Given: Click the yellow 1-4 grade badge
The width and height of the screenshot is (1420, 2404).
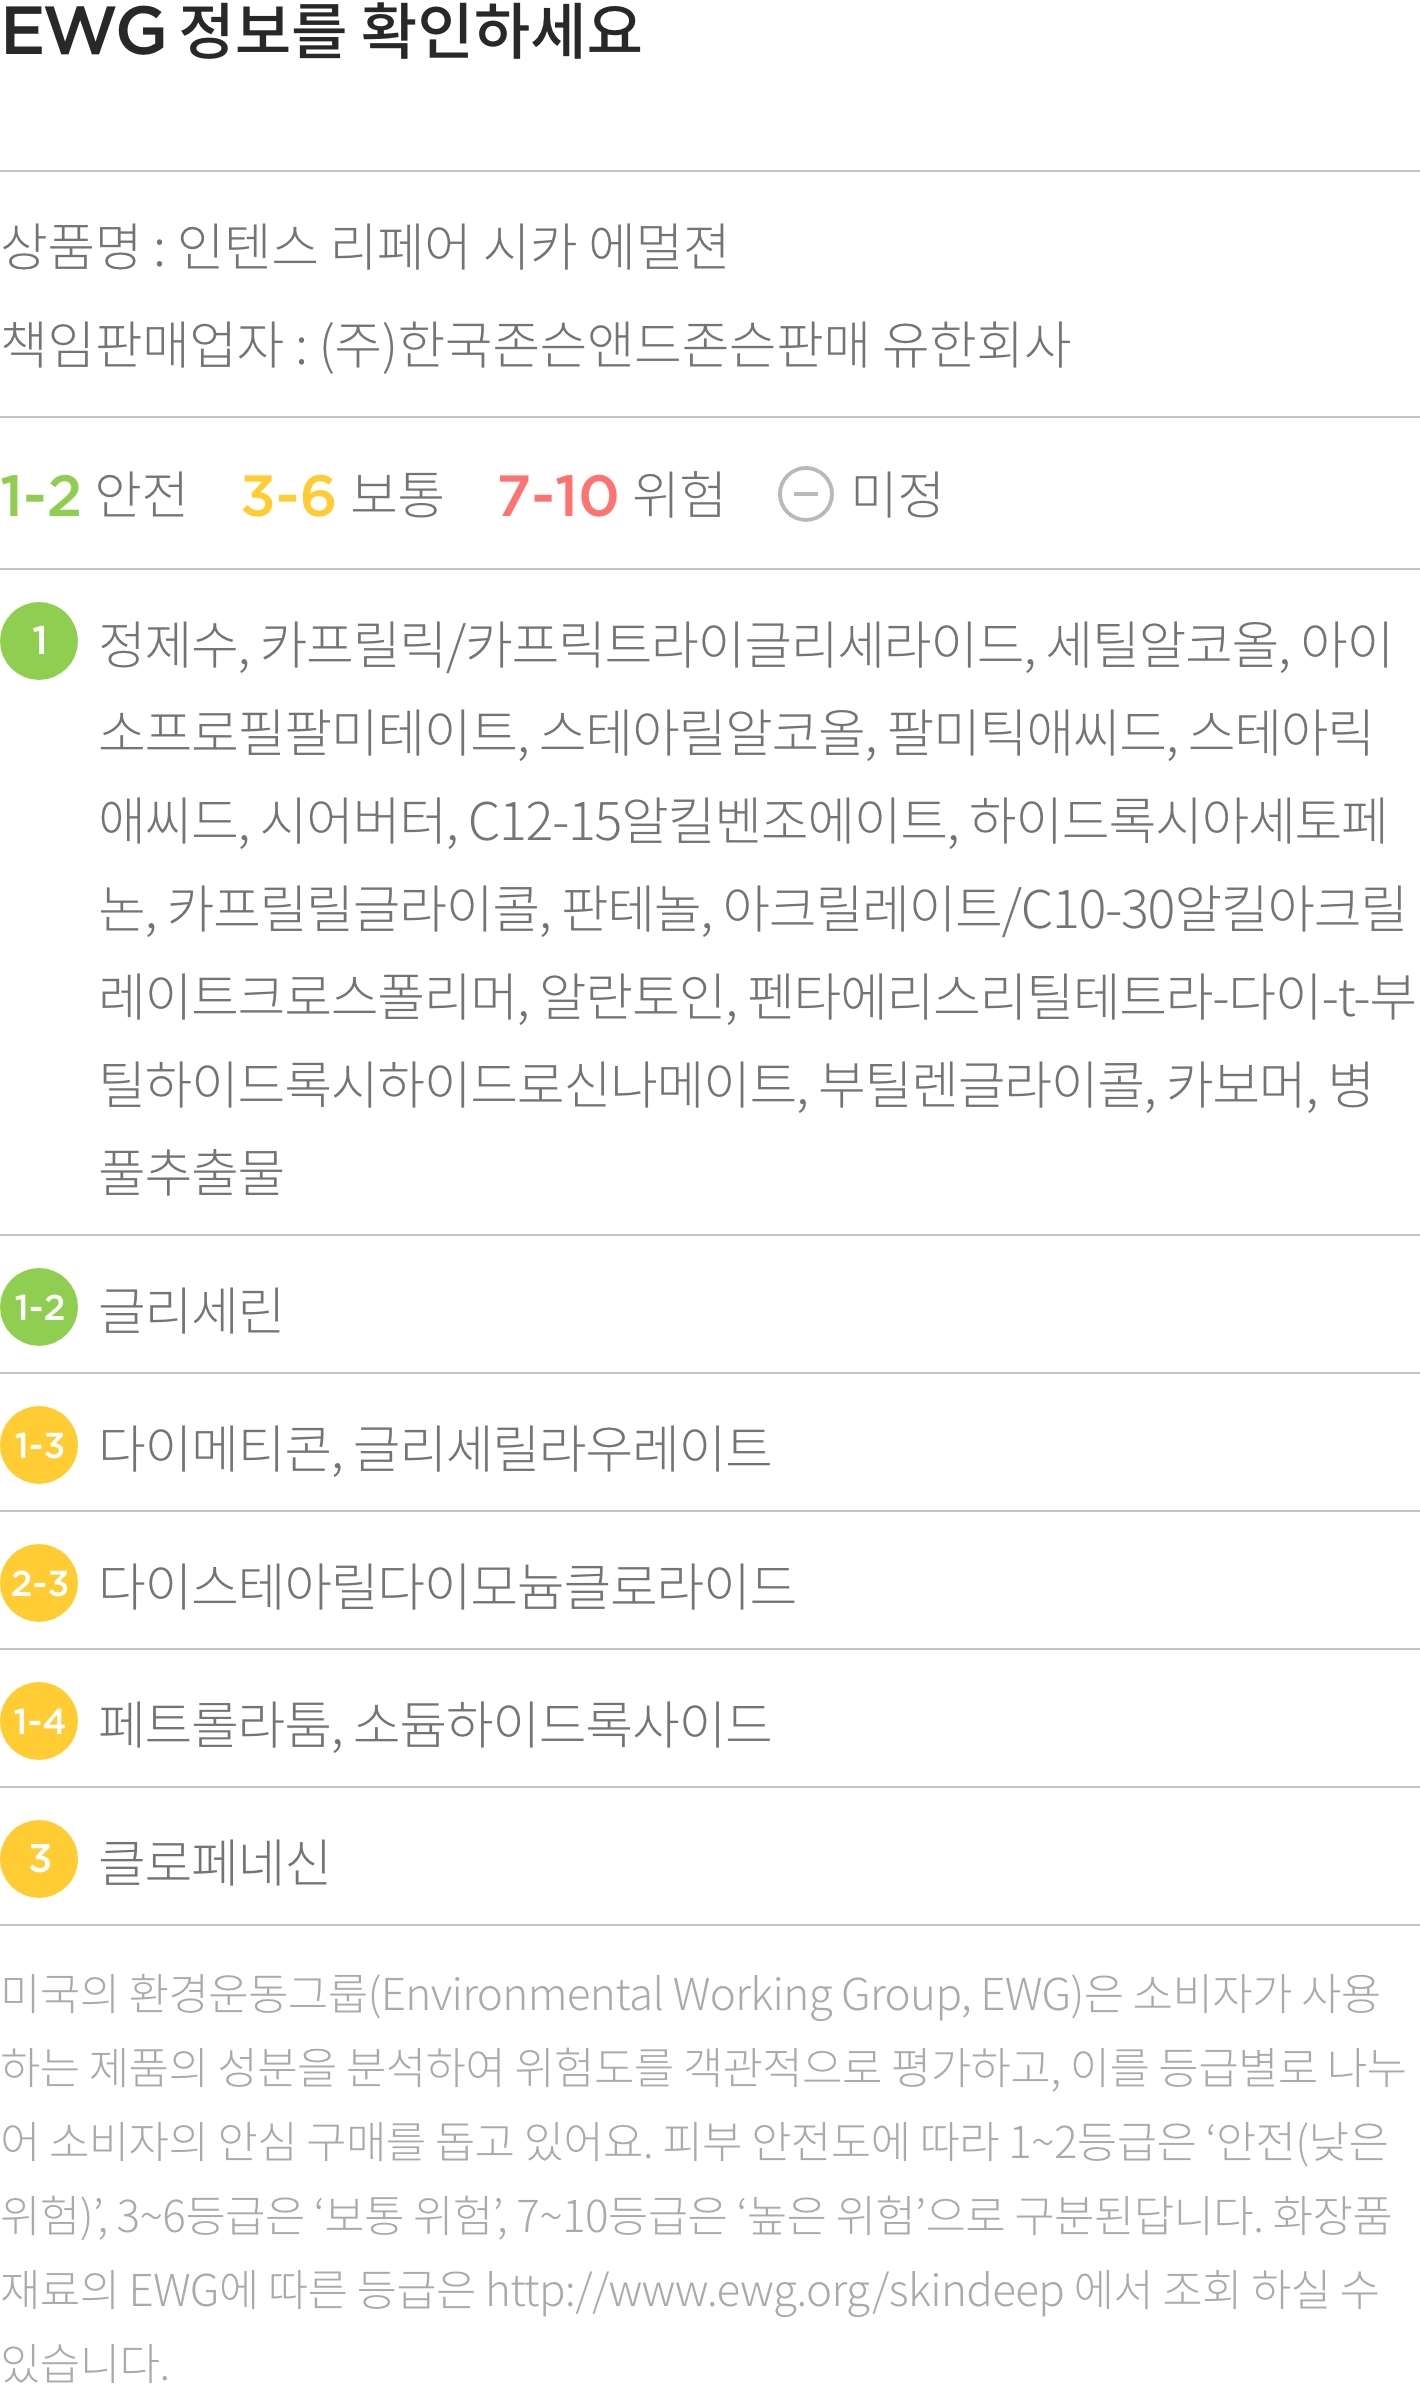Looking at the screenshot, I should coord(39,1721).
